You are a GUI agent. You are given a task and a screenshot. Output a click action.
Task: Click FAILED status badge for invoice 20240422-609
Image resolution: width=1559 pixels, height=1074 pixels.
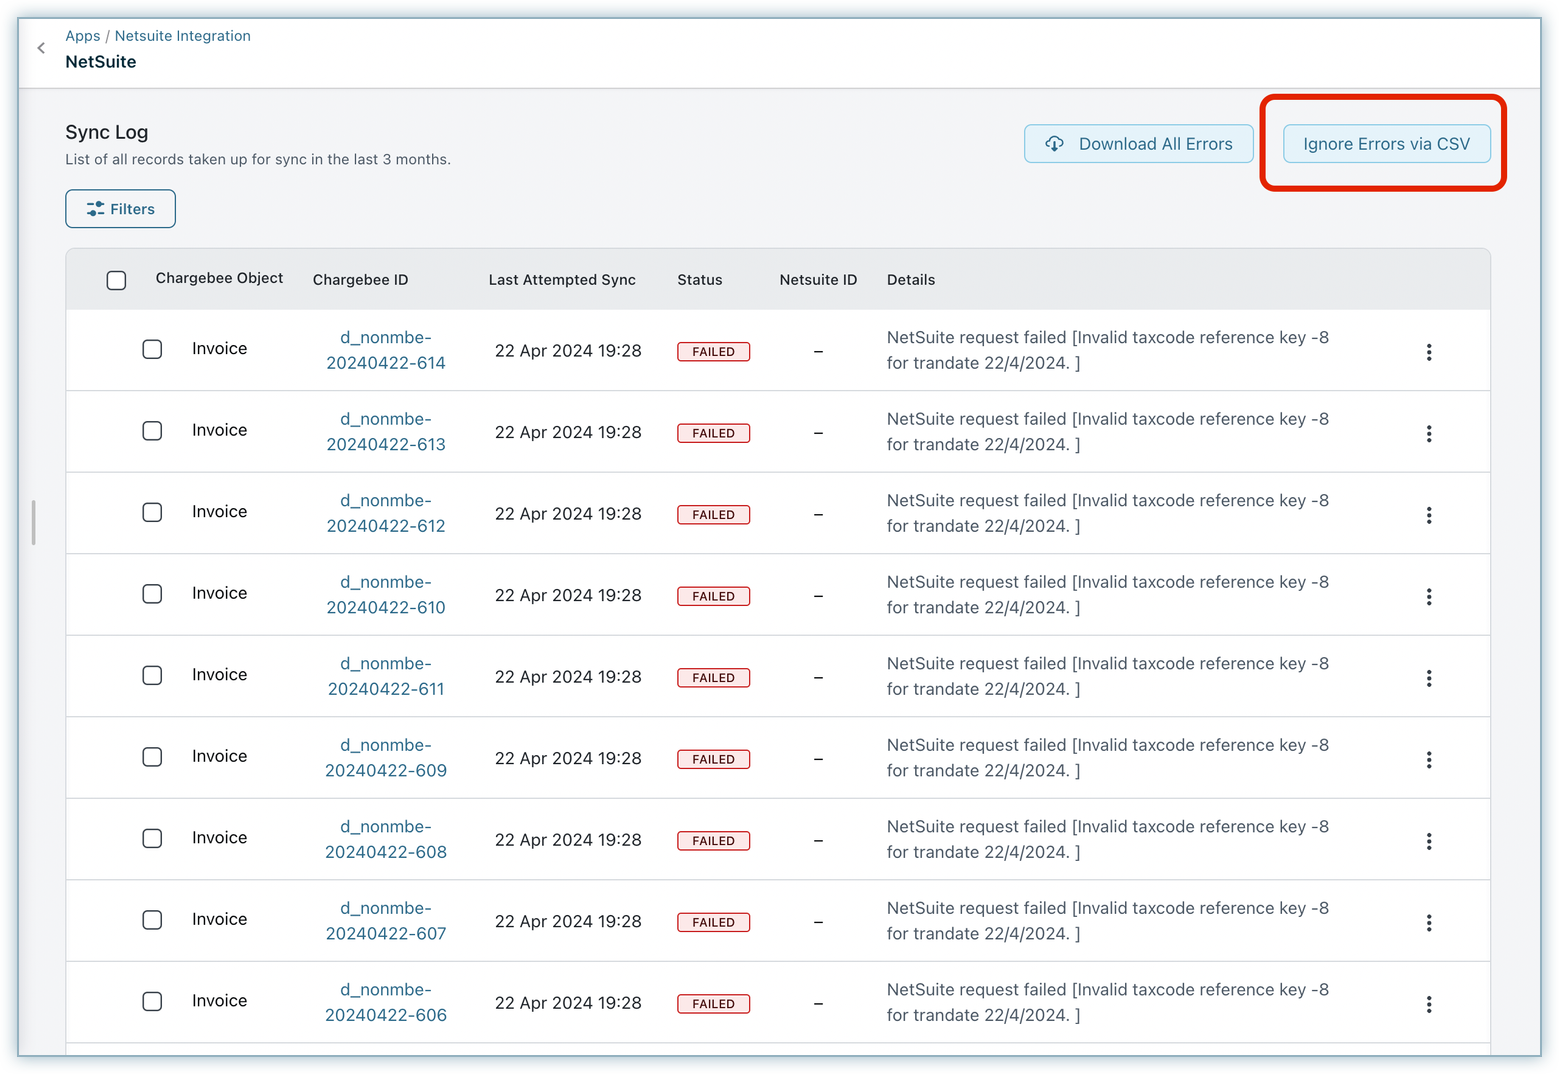click(714, 760)
